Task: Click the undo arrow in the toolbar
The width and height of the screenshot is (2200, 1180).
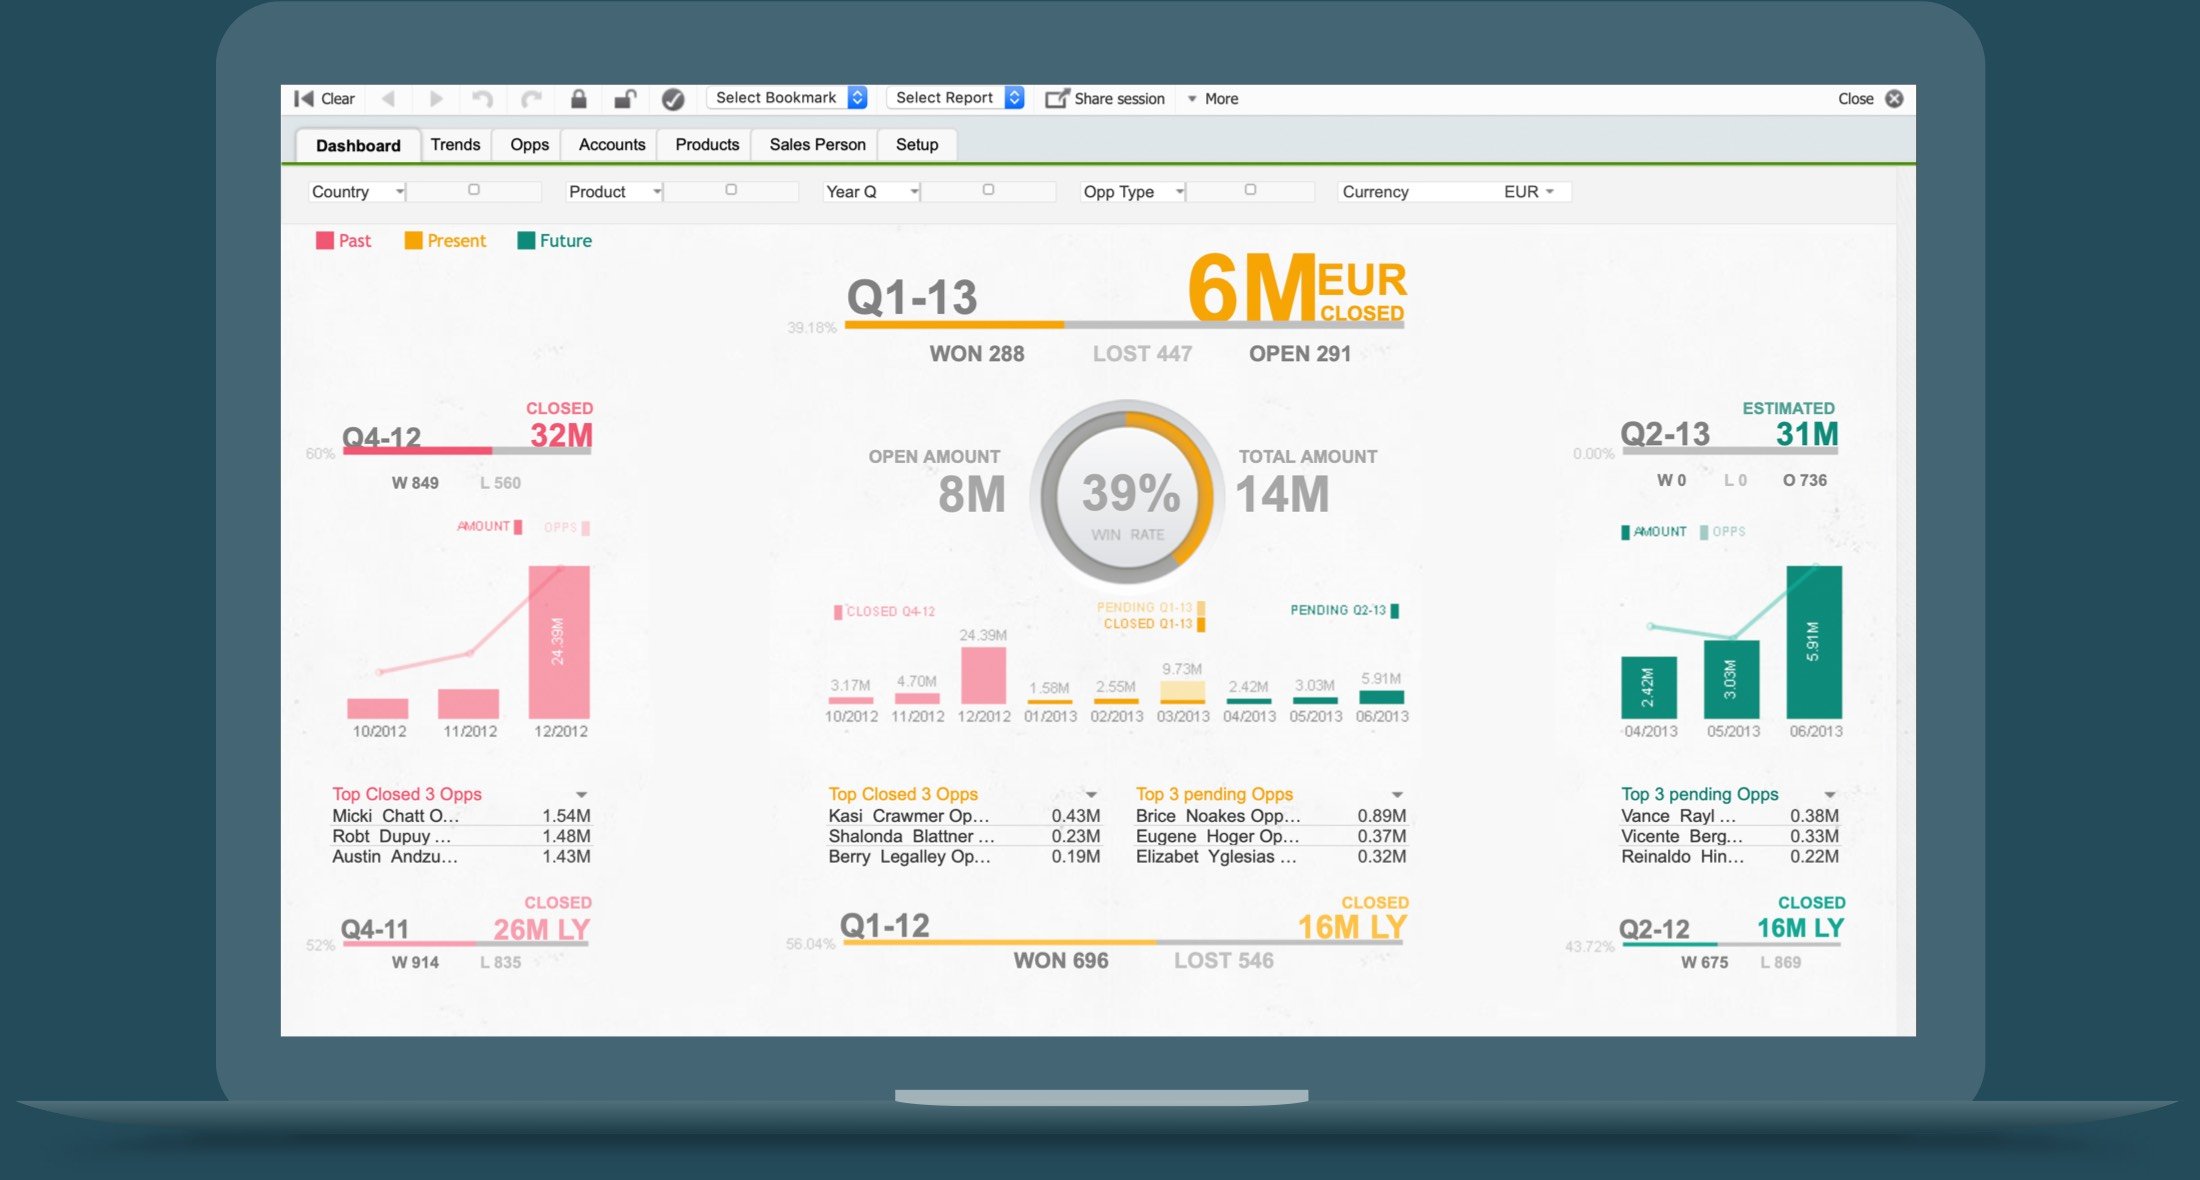Action: [482, 98]
